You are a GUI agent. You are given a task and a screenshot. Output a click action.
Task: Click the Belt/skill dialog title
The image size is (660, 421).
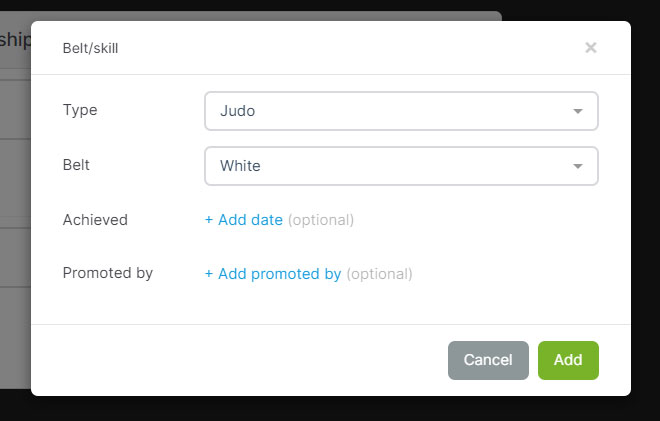click(x=90, y=48)
